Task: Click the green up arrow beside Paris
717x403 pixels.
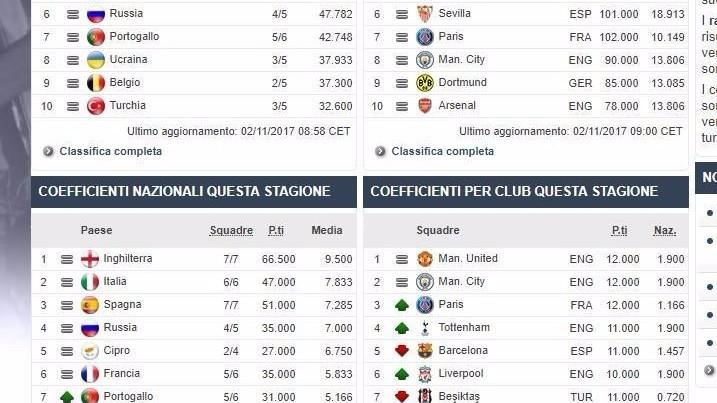Action: [401, 305]
